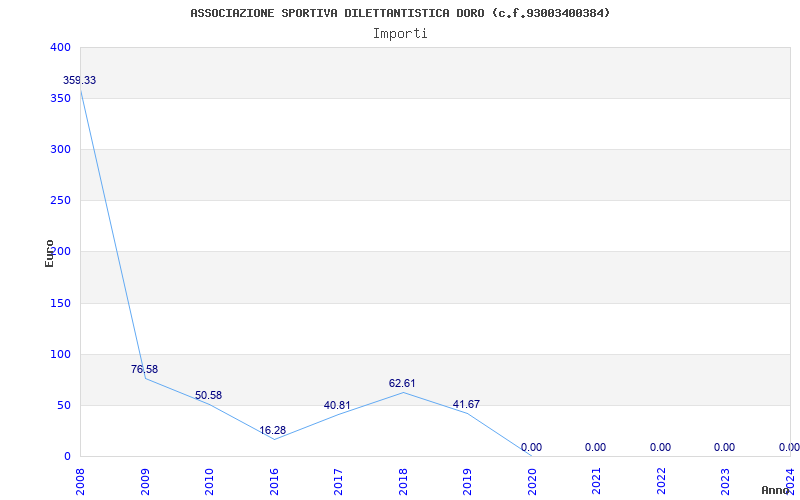The height and width of the screenshot is (500, 800).
Task: Select the 40.81 data label
Action: 337,406
